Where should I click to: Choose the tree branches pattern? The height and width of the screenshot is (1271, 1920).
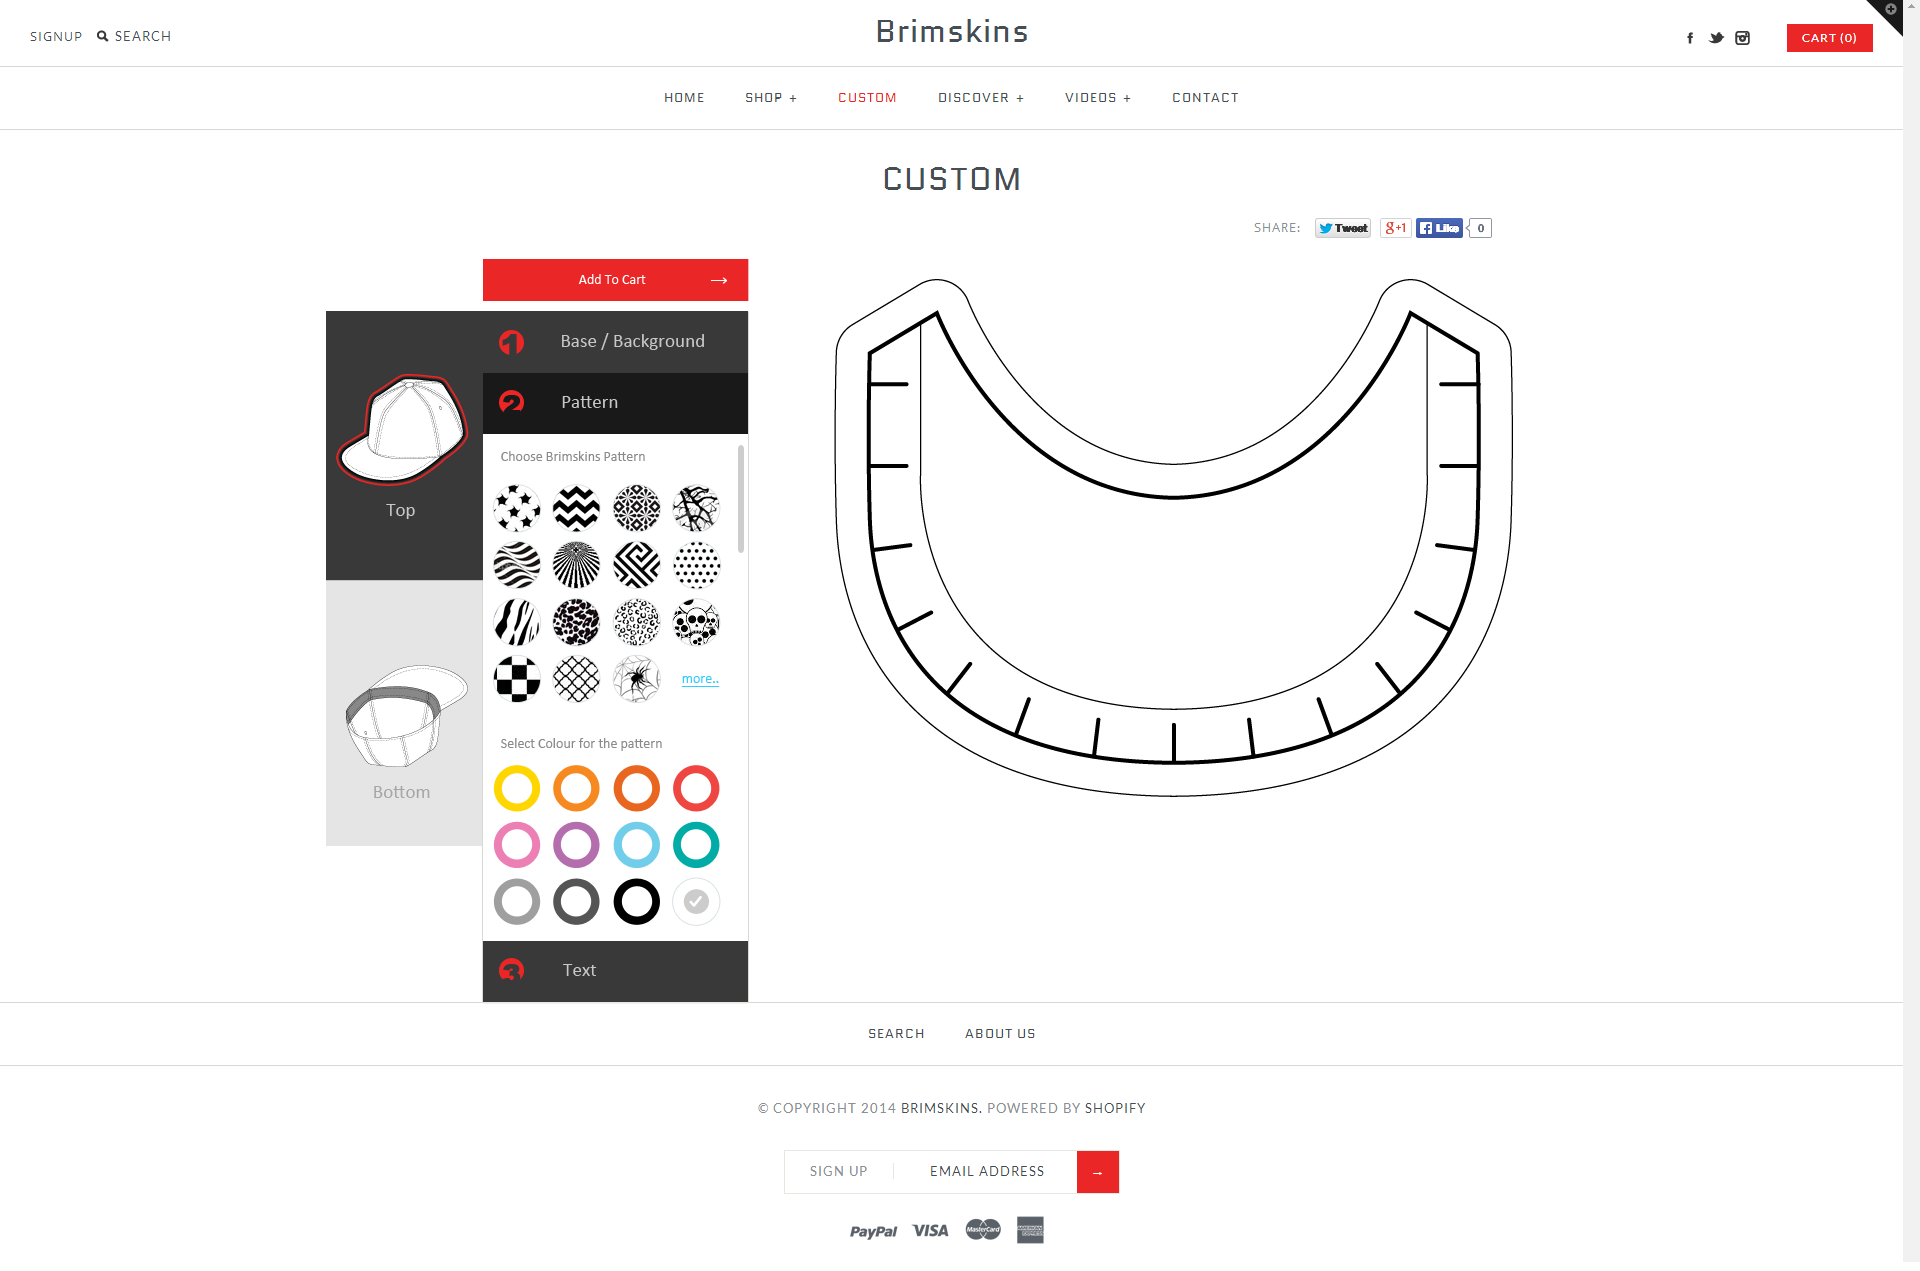coord(697,508)
